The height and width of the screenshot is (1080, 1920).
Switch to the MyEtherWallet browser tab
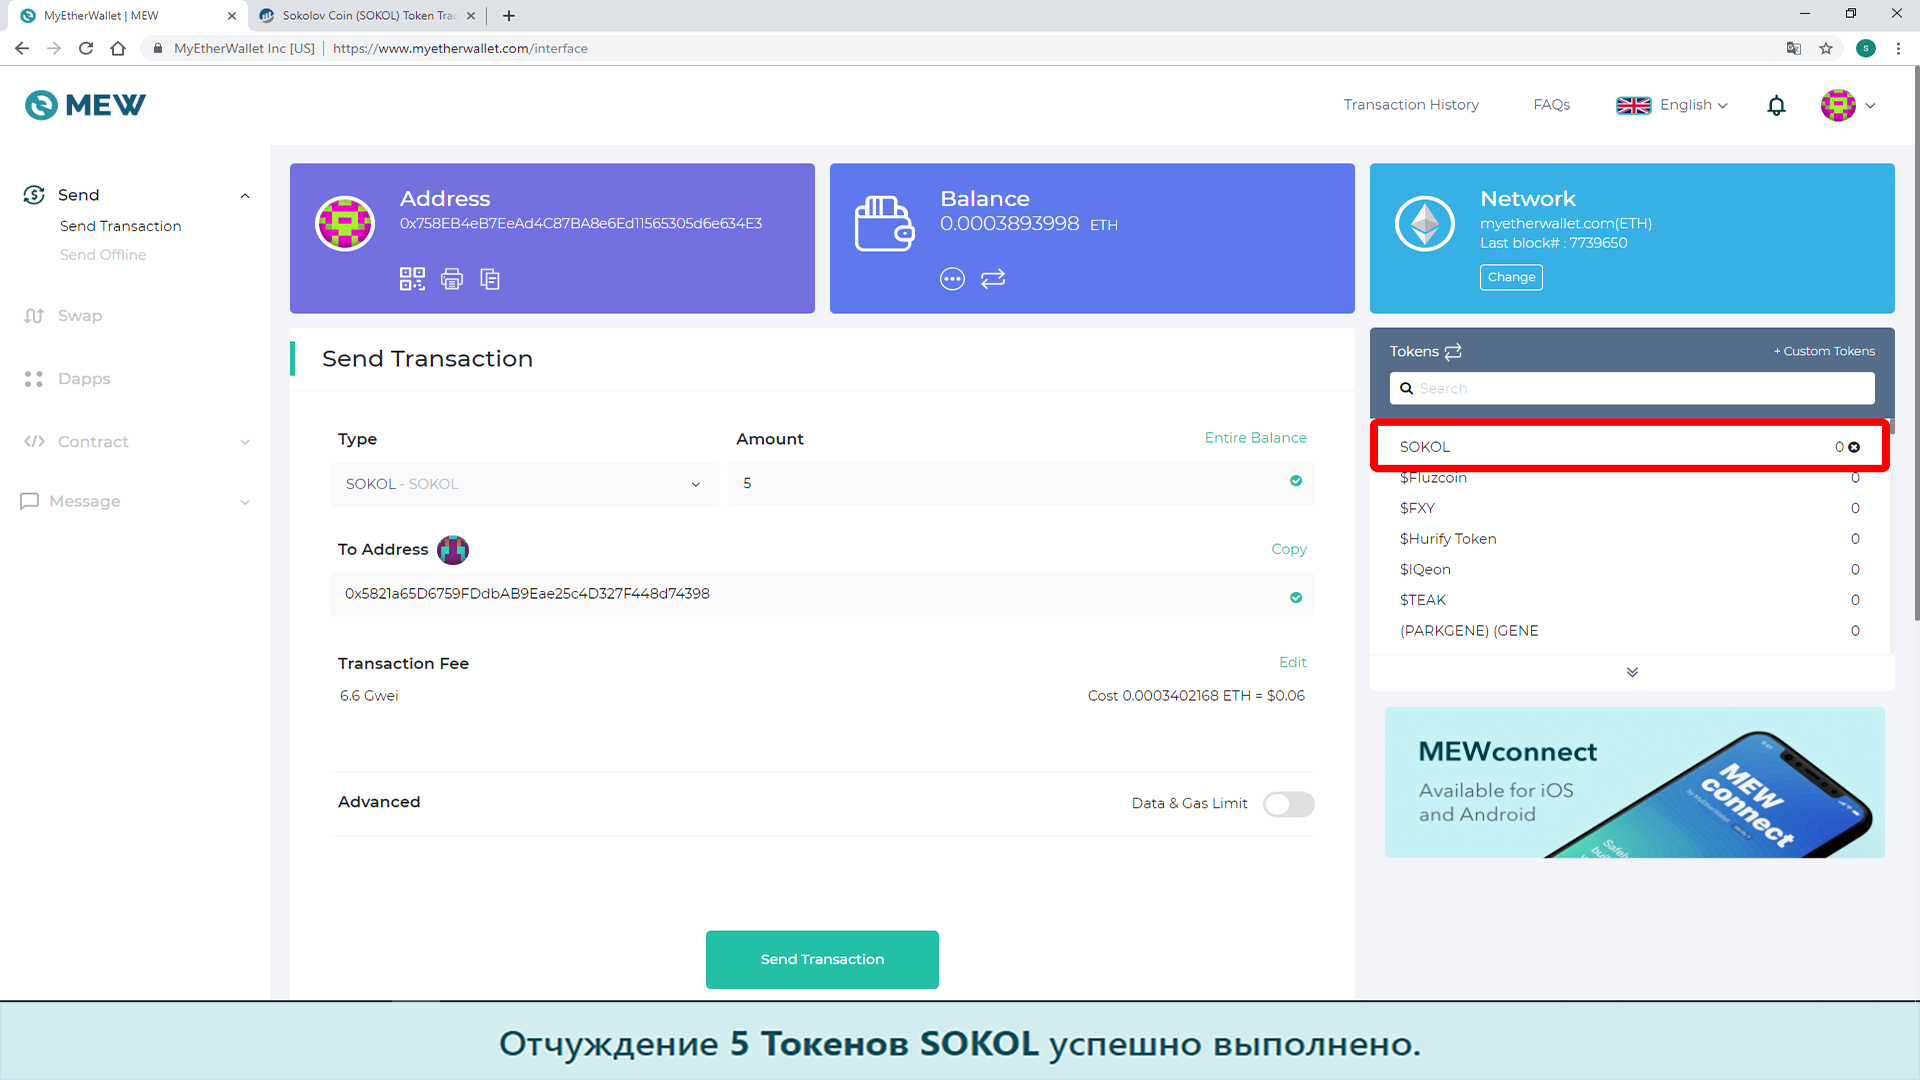click(125, 16)
